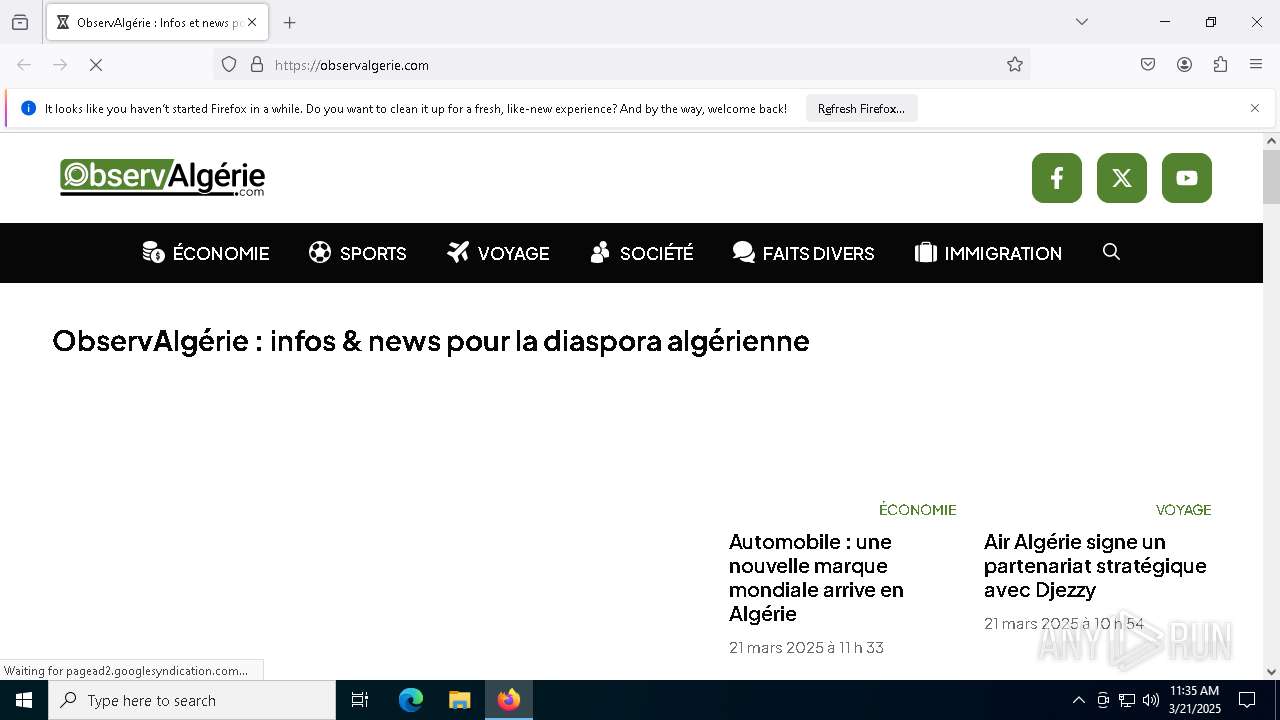
Task: Click the site security padlock icon
Action: (257, 65)
